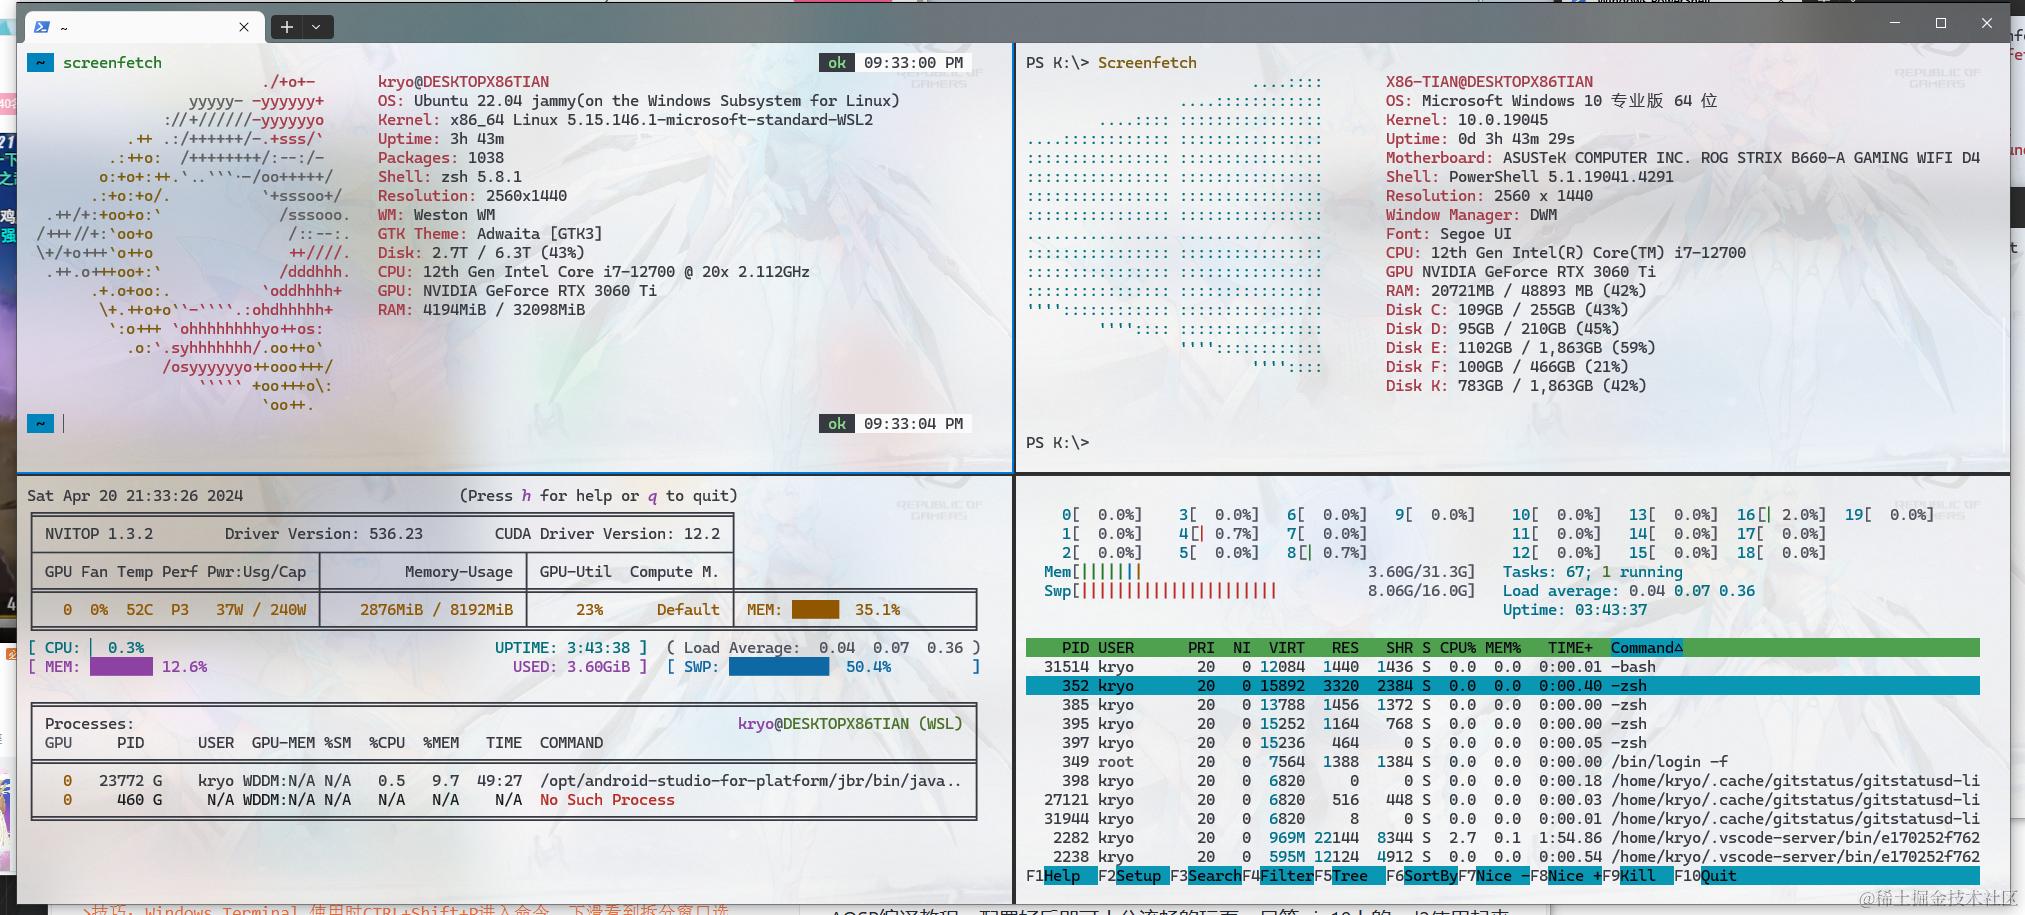The height and width of the screenshot is (915, 2025).
Task: Select the "~" terminal tab
Action: click(x=142, y=27)
